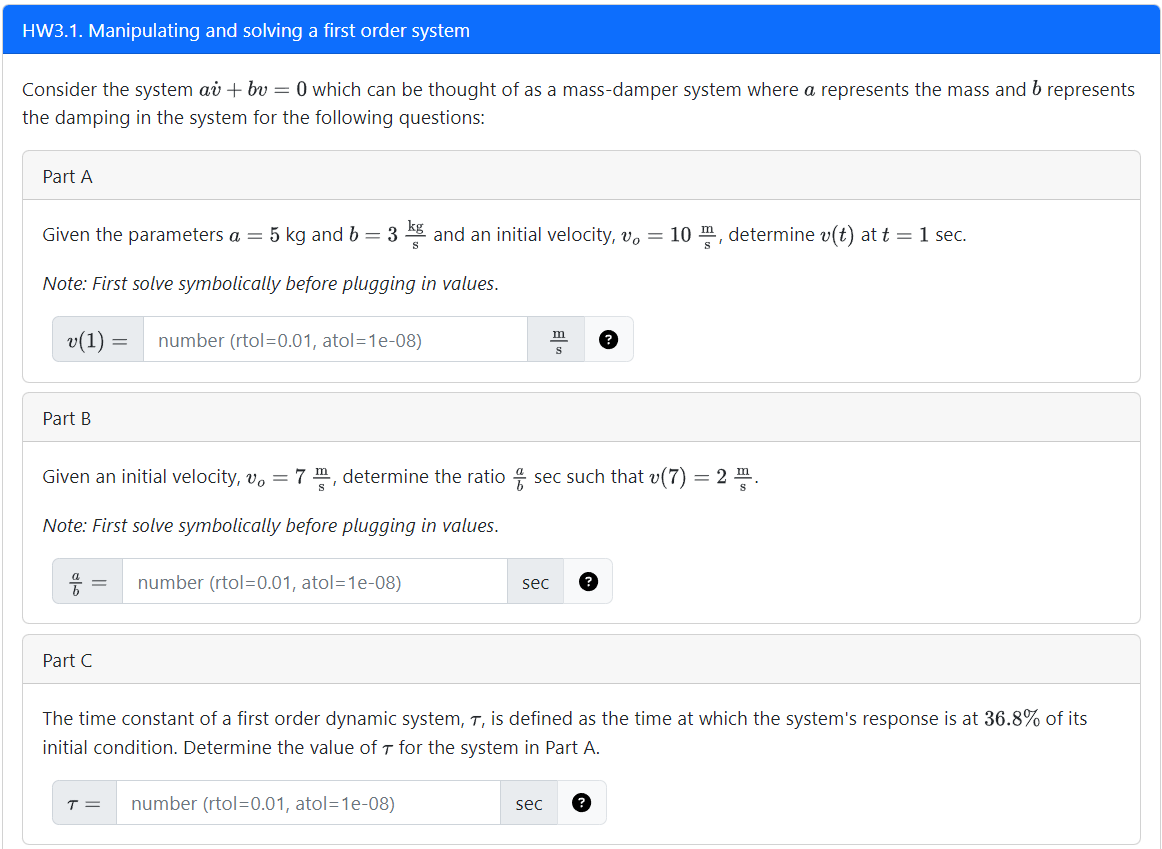
Task: Open the help tooltip for the a/b ratio answer
Action: click(588, 581)
